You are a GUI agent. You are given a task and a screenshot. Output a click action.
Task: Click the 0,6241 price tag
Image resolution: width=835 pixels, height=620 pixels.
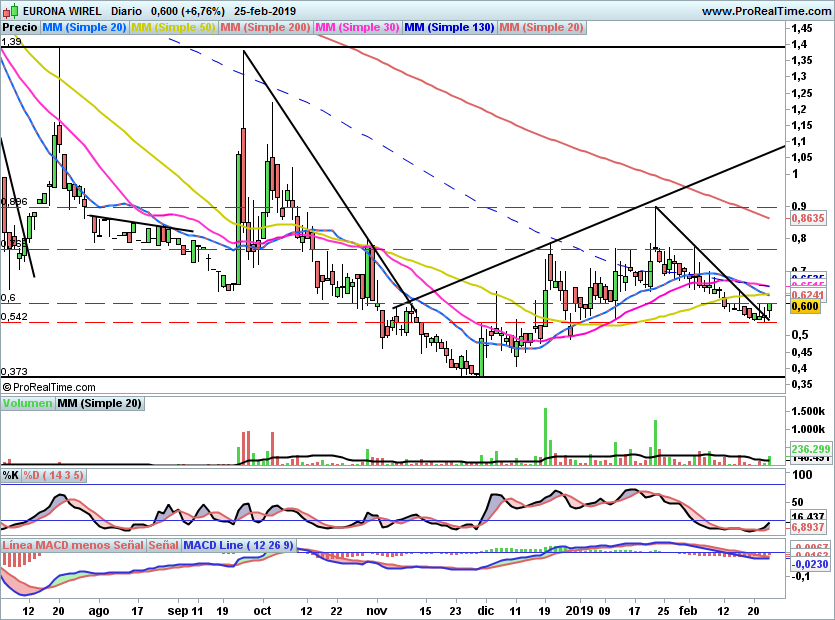click(x=807, y=295)
